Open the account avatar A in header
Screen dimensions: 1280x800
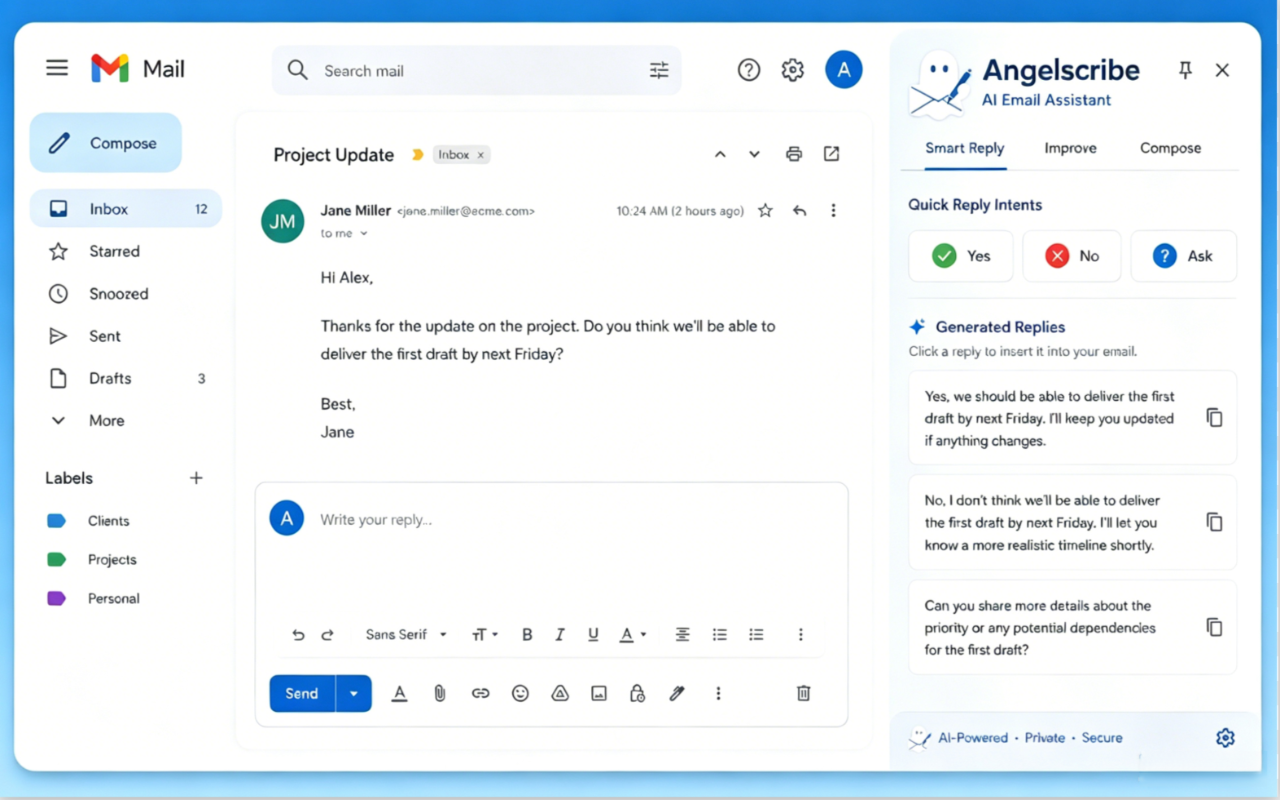[x=844, y=70]
